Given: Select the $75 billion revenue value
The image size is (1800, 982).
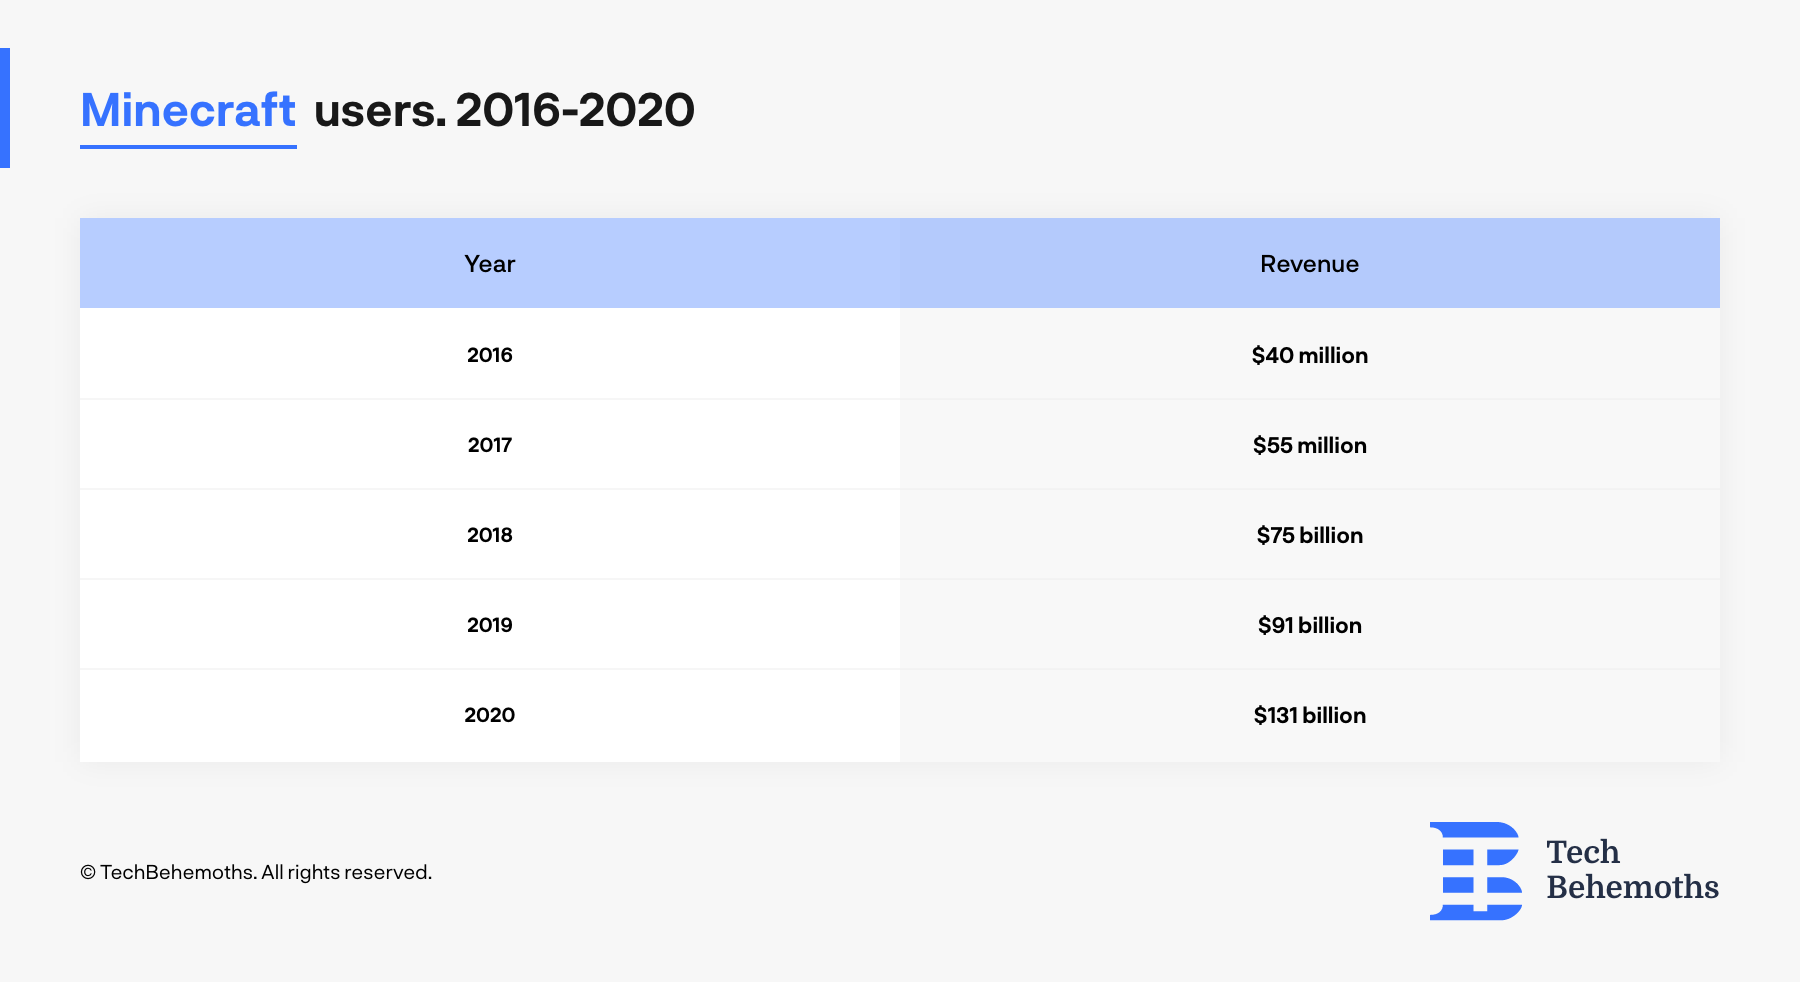Looking at the screenshot, I should click(1310, 535).
